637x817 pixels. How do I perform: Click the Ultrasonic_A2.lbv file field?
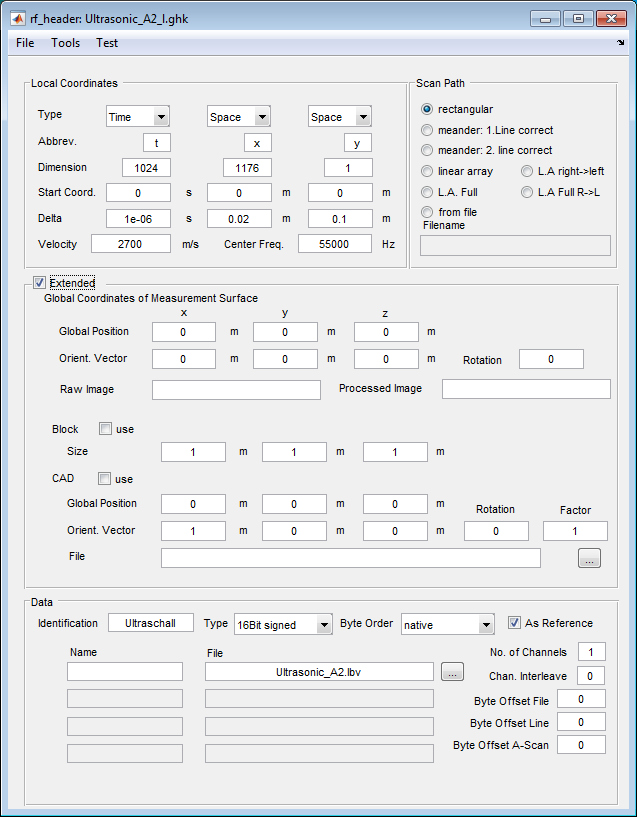(319, 672)
